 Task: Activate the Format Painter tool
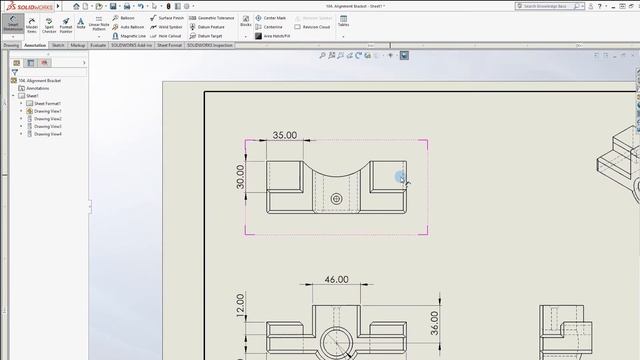[66, 25]
